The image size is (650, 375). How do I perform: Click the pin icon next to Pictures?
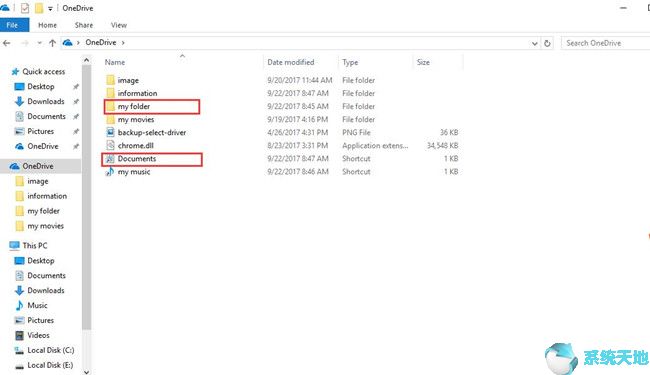coord(76,131)
